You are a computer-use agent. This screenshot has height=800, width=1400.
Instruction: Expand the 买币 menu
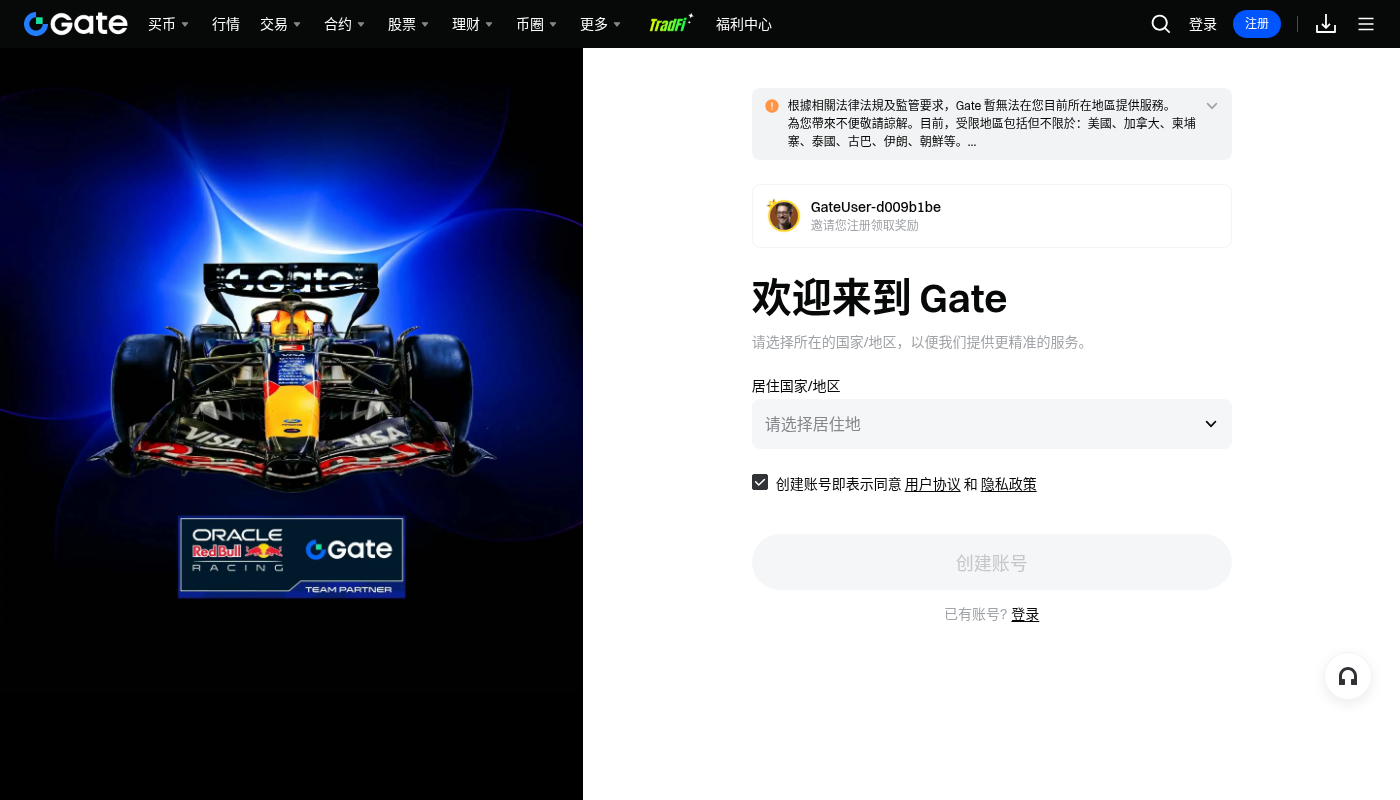point(168,24)
